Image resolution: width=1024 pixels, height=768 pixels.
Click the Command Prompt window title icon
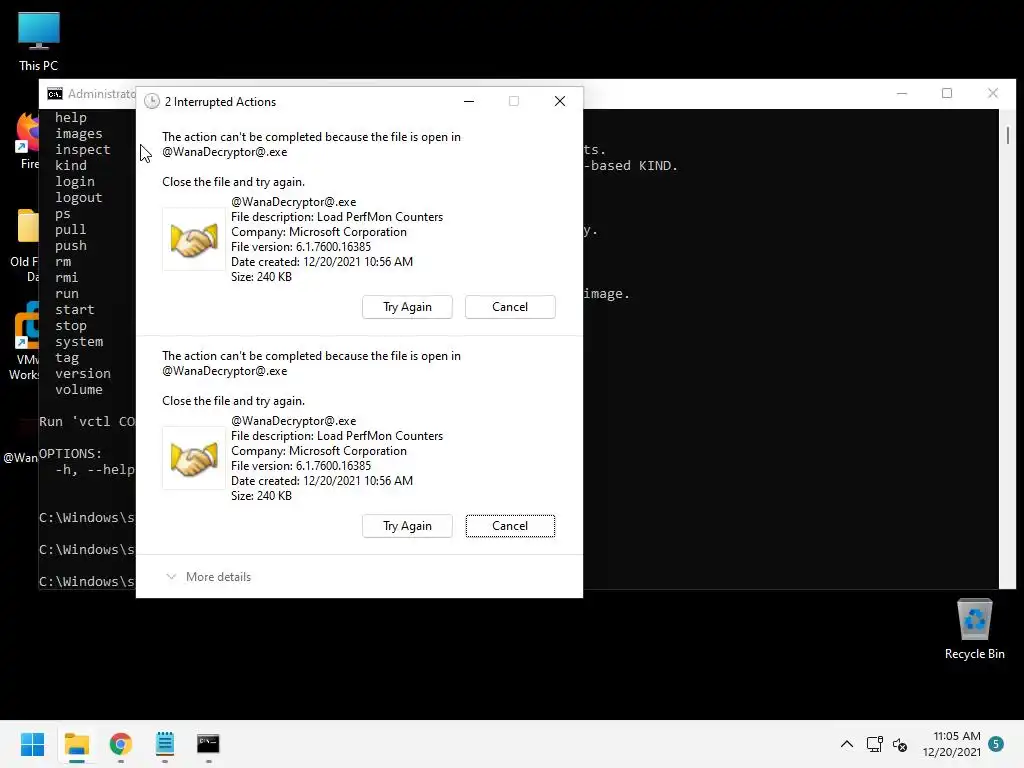click(55, 94)
